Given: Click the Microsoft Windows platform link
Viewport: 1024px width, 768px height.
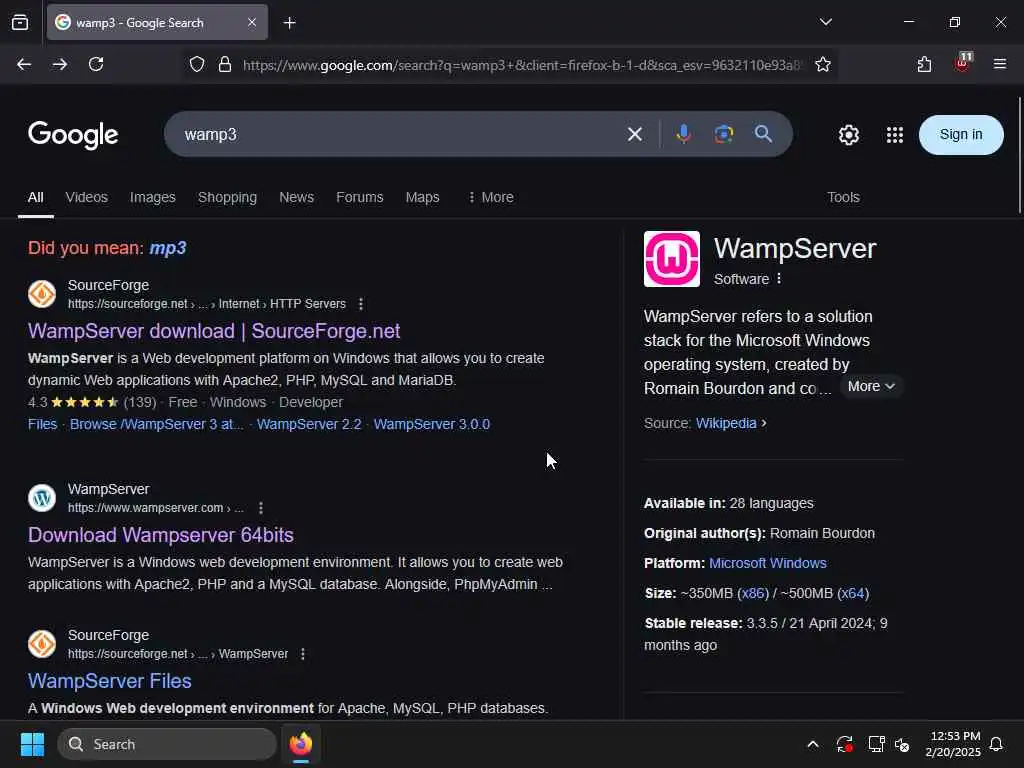Looking at the screenshot, I should point(767,563).
